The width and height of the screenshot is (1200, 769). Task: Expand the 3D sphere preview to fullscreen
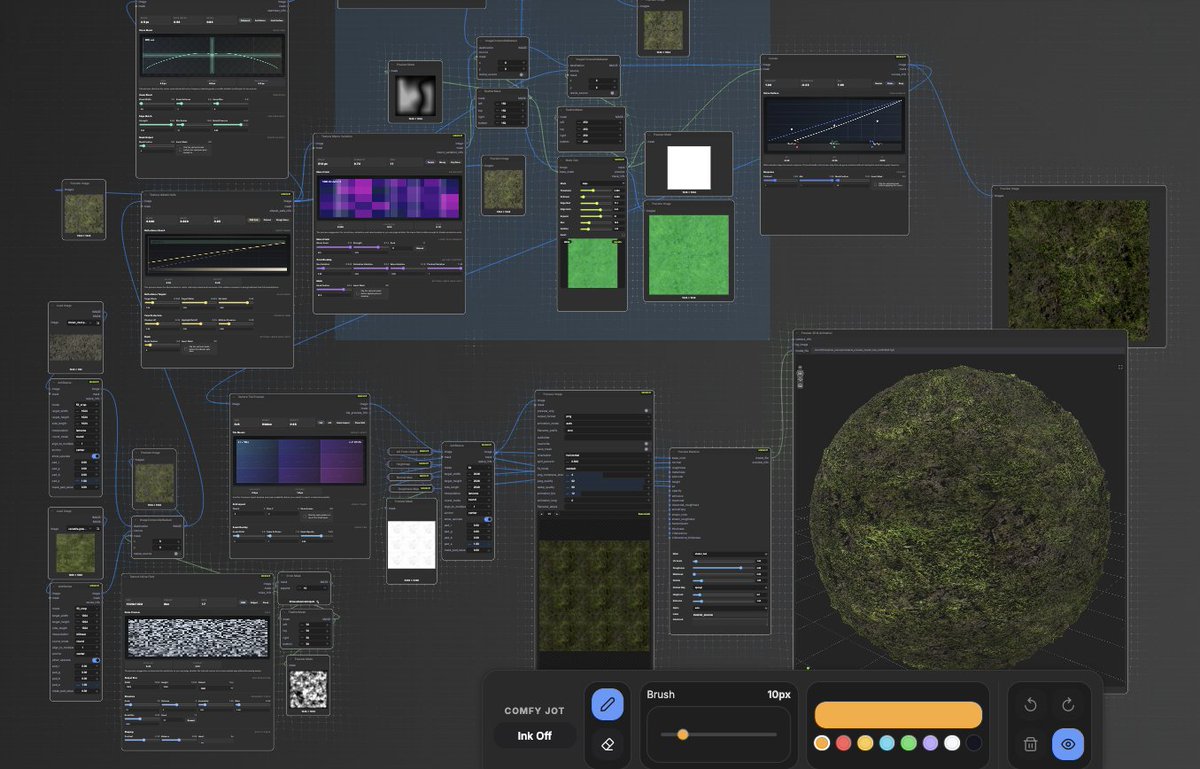1120,367
